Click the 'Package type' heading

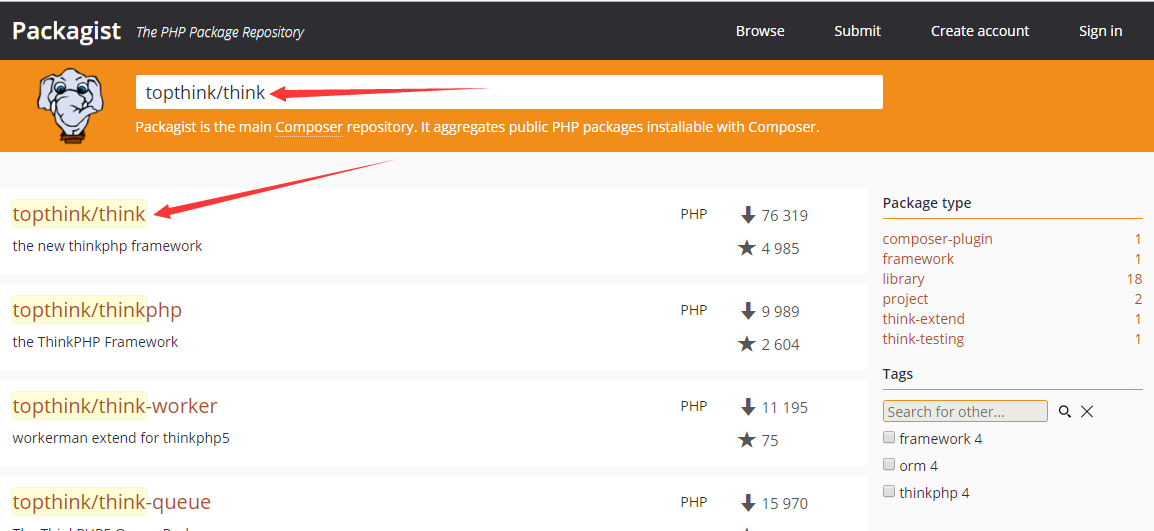[x=927, y=203]
